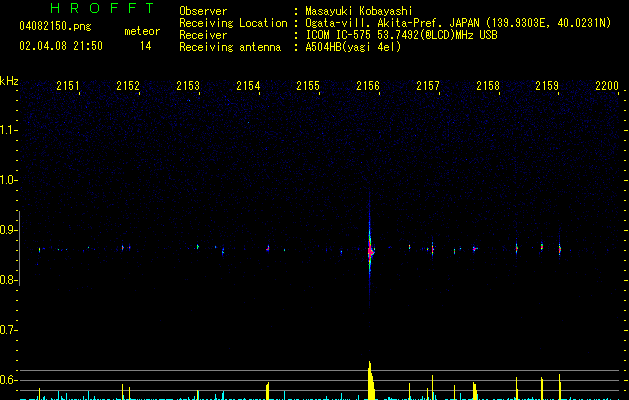The width and height of the screenshot is (629, 400).
Task: Click the 2154 time axis label
Action: pyautogui.click(x=248, y=86)
